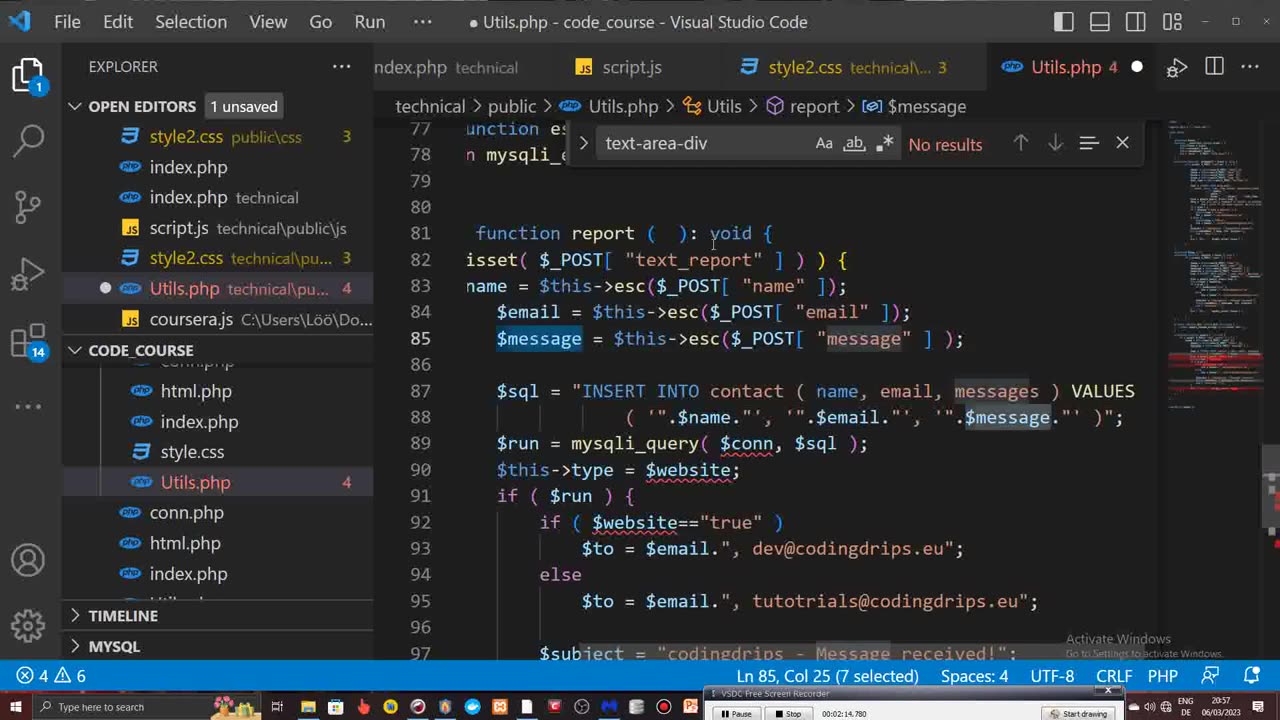
Task: Open the Go menu
Action: pos(320,22)
